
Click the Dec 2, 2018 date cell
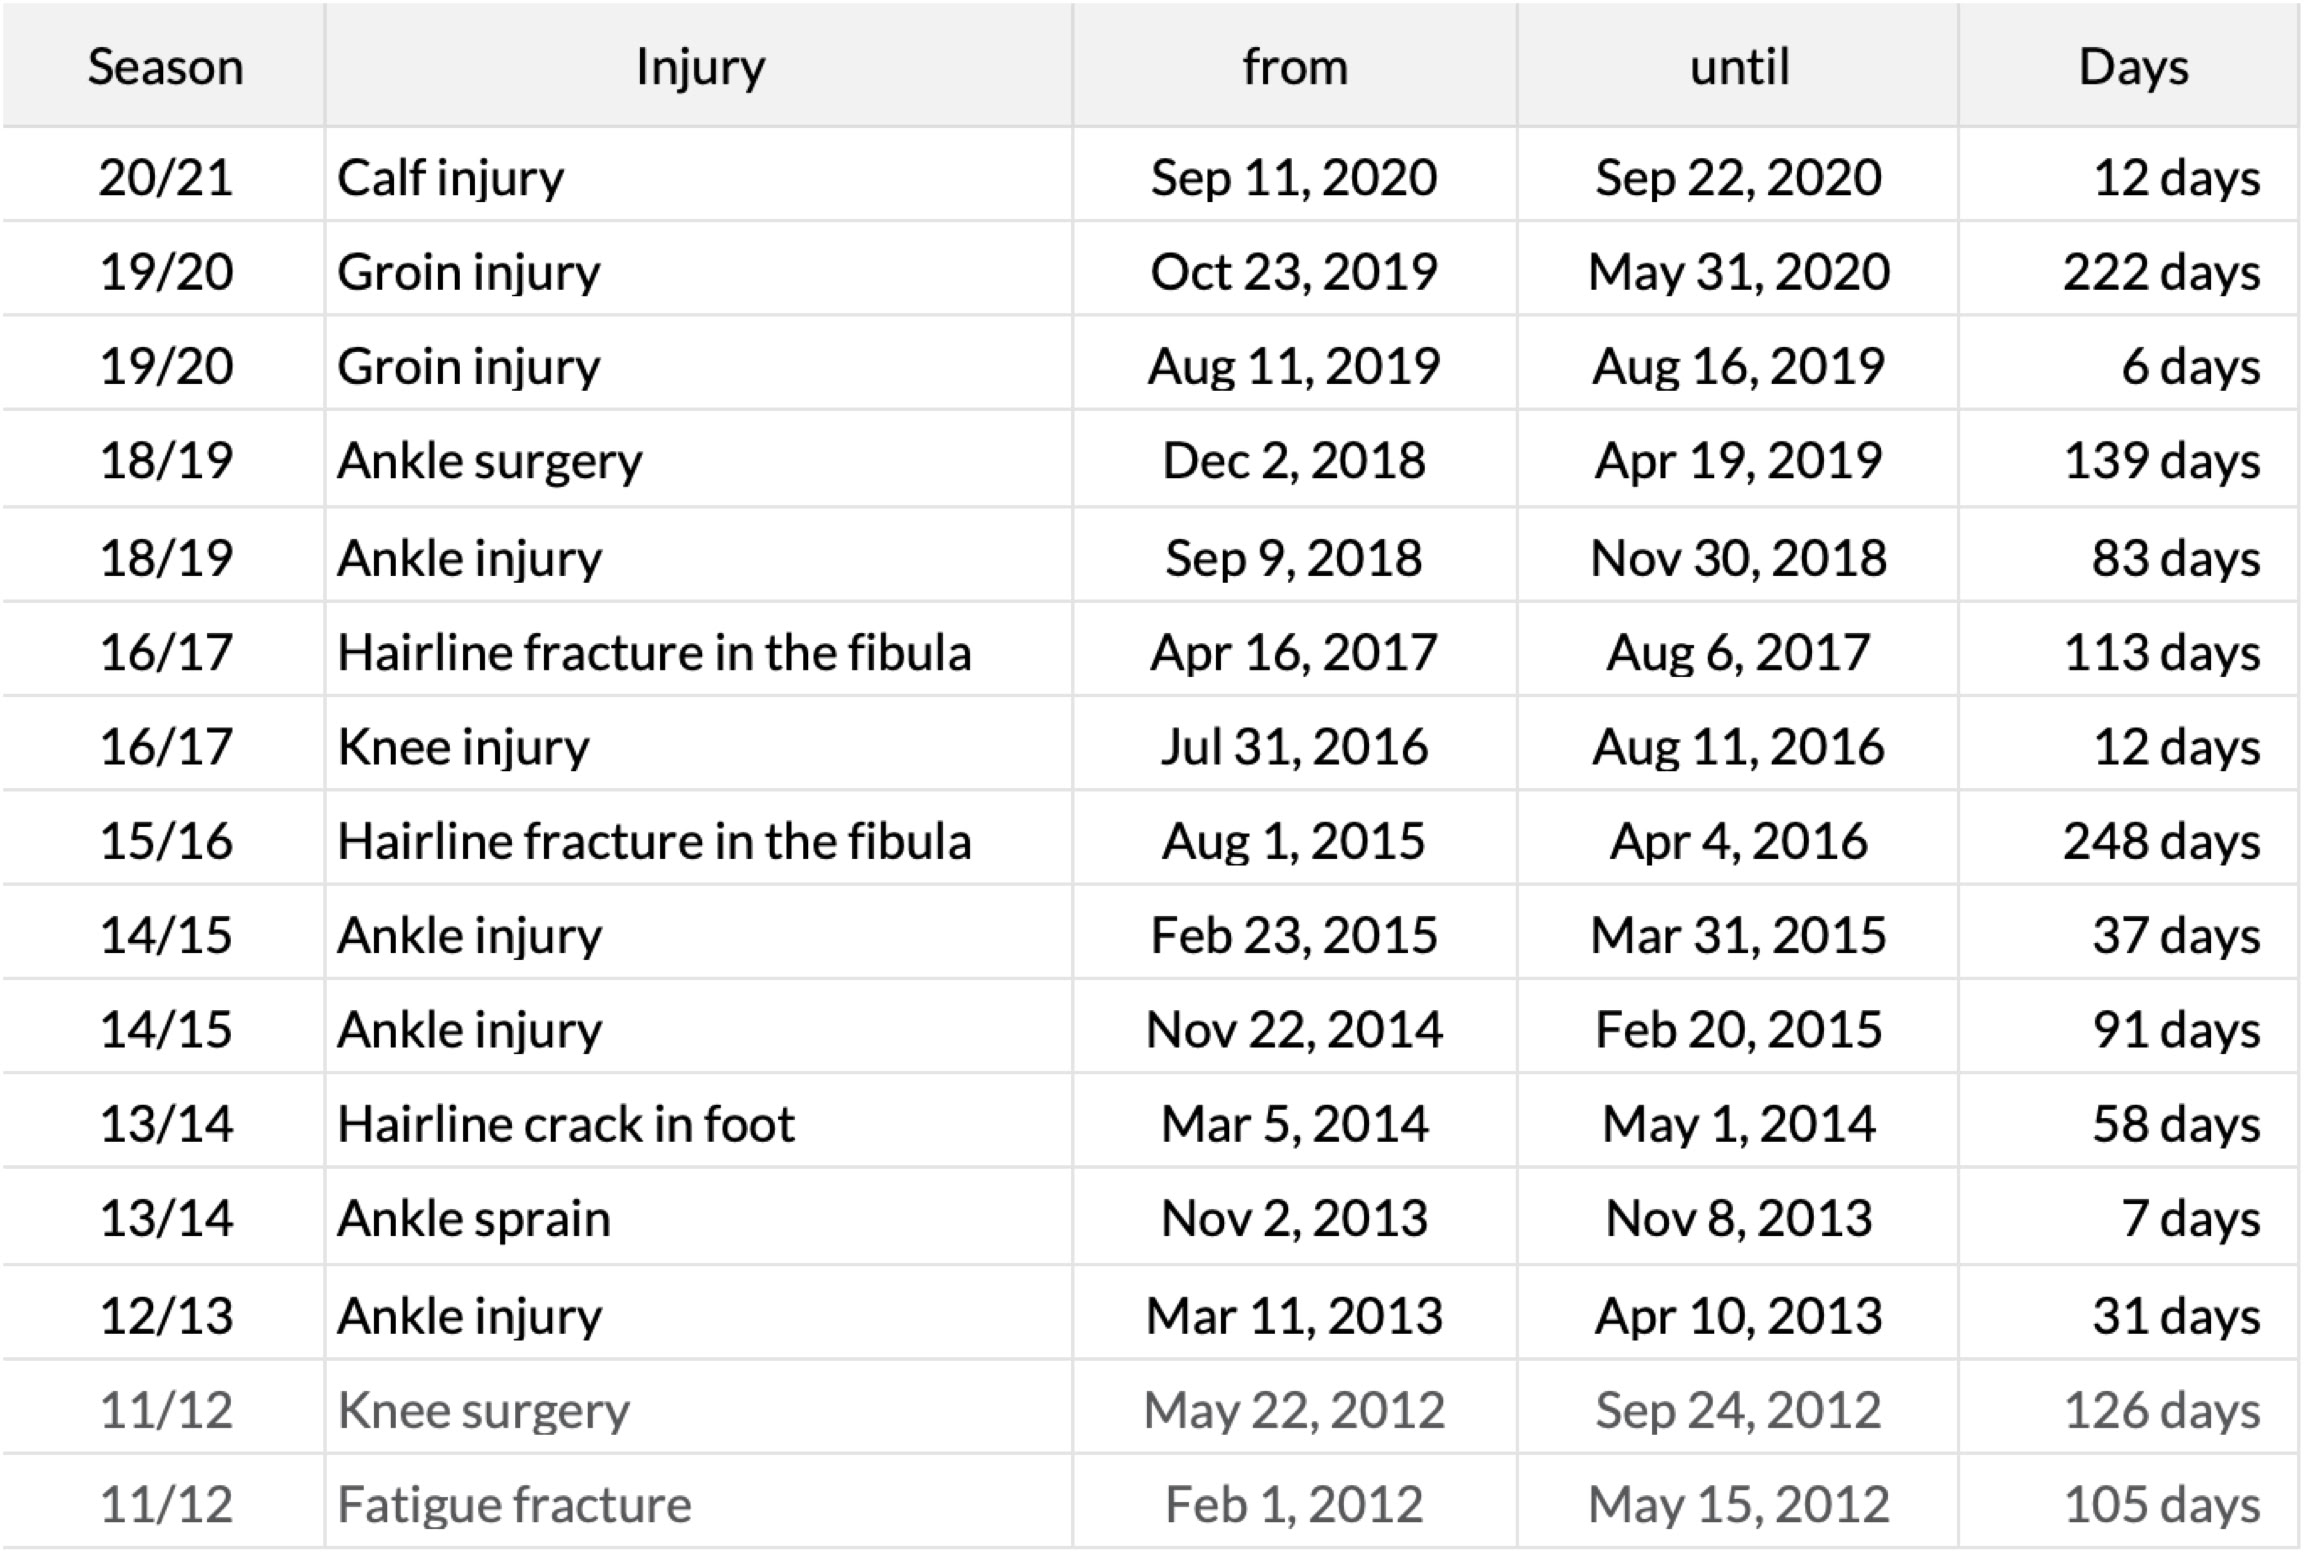(x=1294, y=461)
